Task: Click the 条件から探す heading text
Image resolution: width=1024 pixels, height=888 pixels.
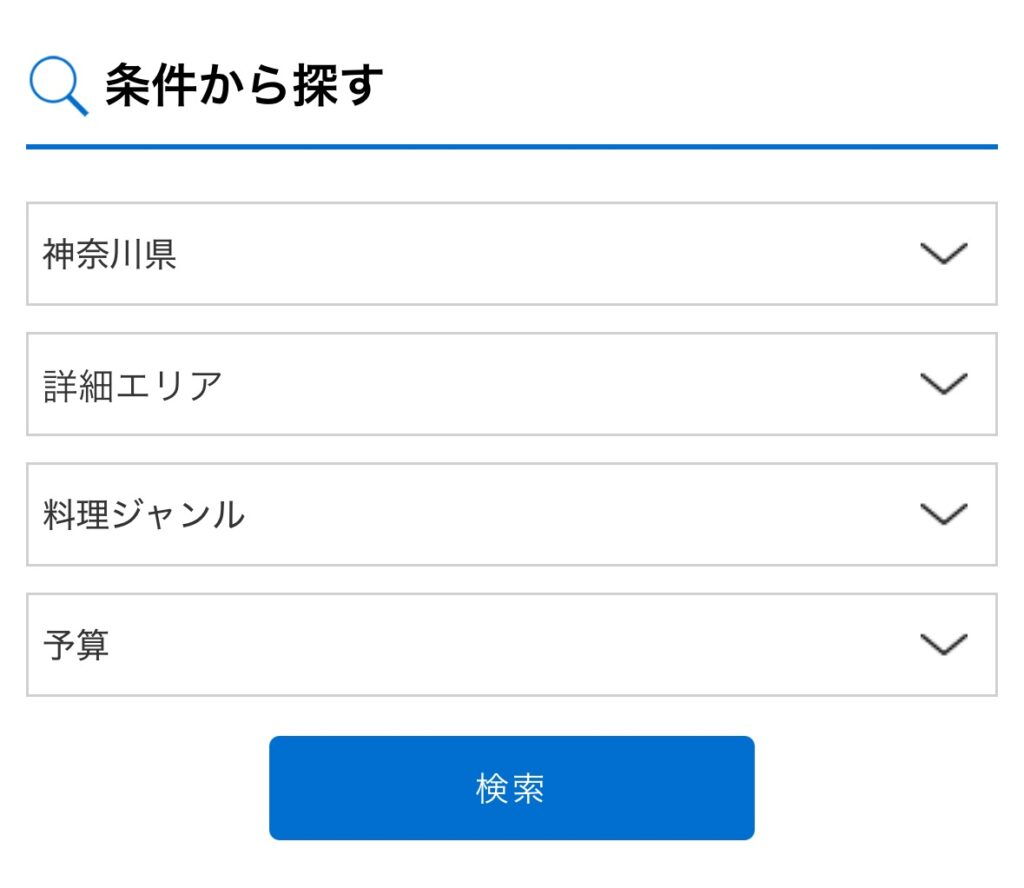Action: click(x=244, y=85)
